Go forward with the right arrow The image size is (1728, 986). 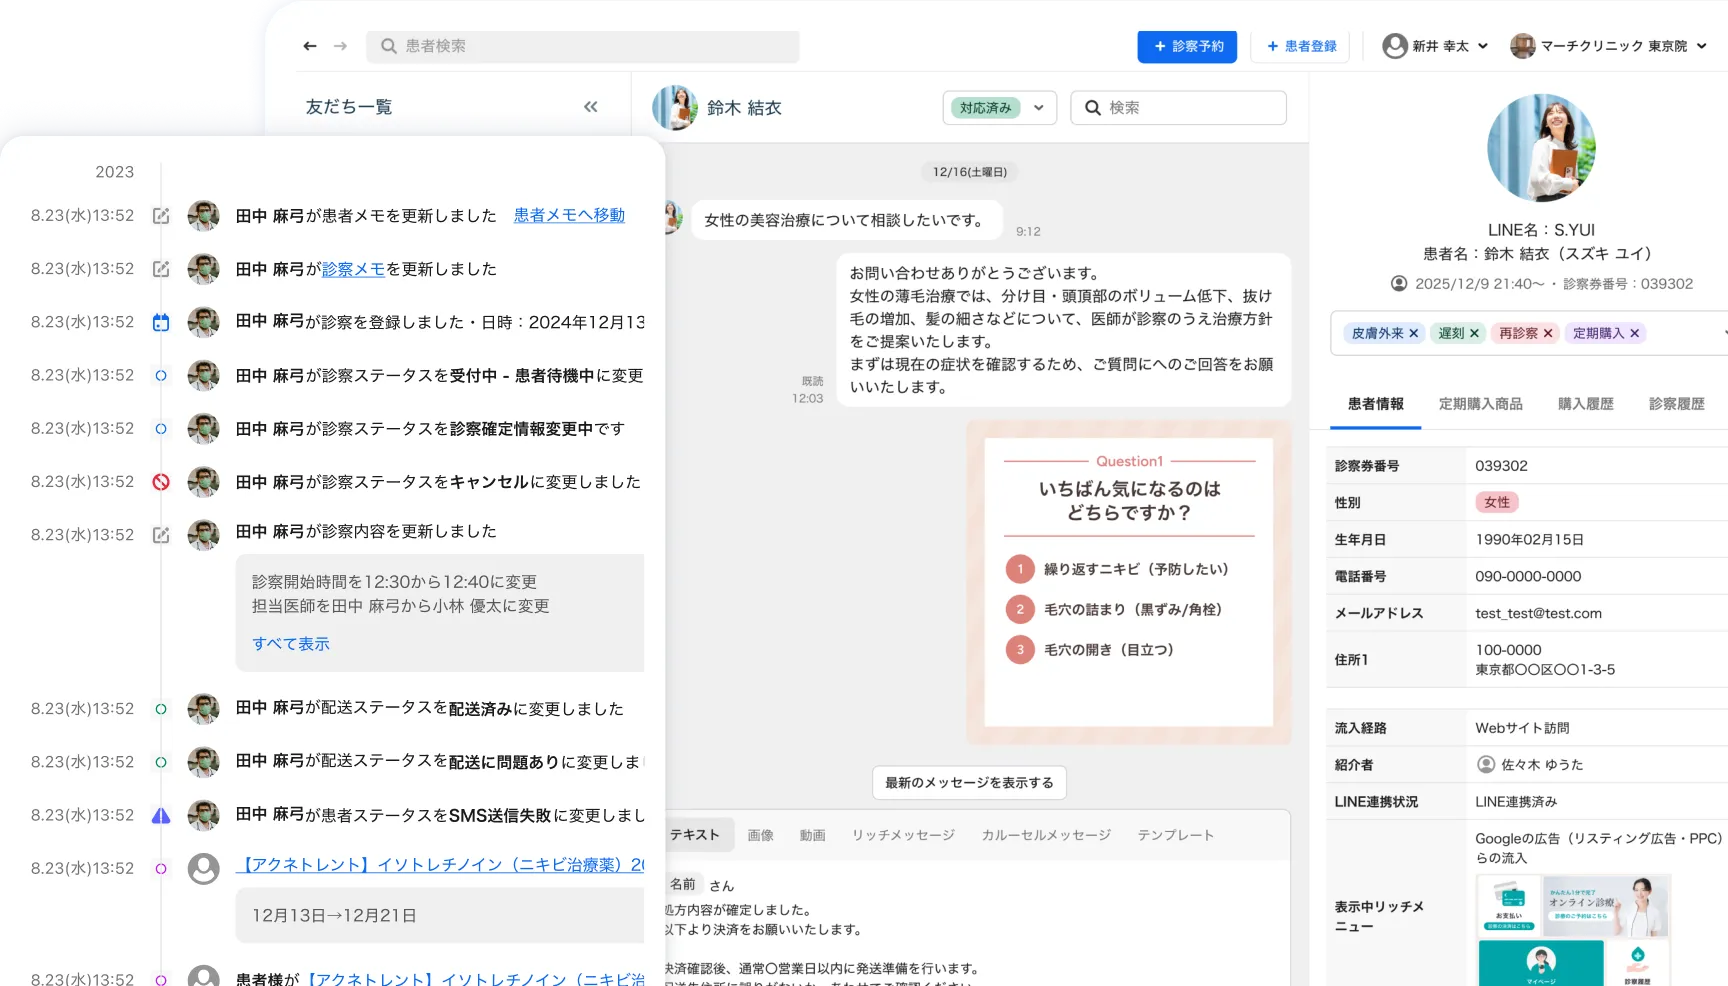pos(340,46)
